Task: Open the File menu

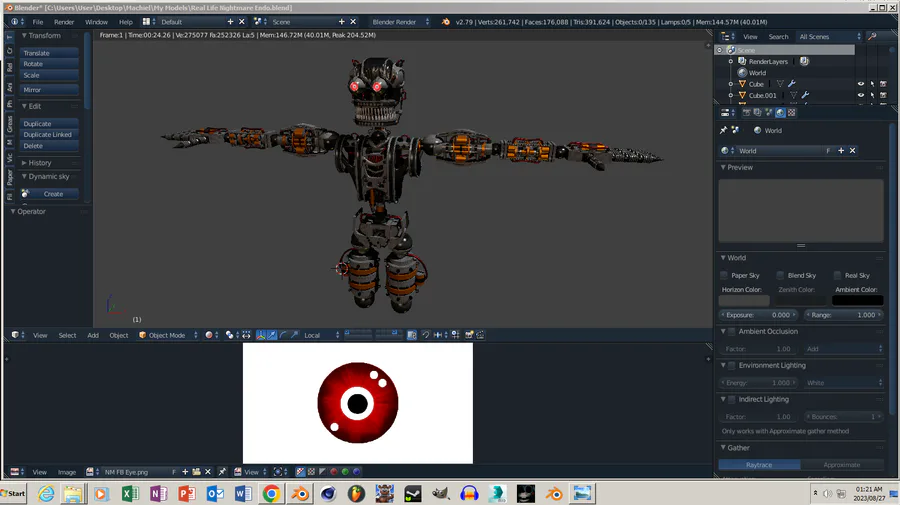Action: (x=38, y=22)
